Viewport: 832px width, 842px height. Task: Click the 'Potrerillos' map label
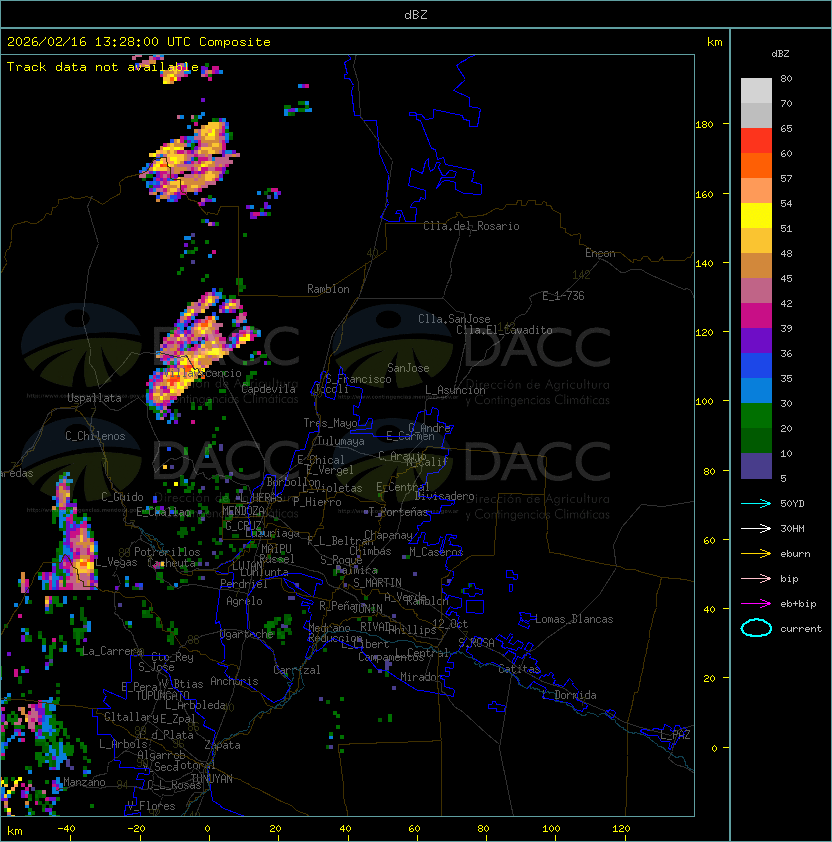(167, 552)
